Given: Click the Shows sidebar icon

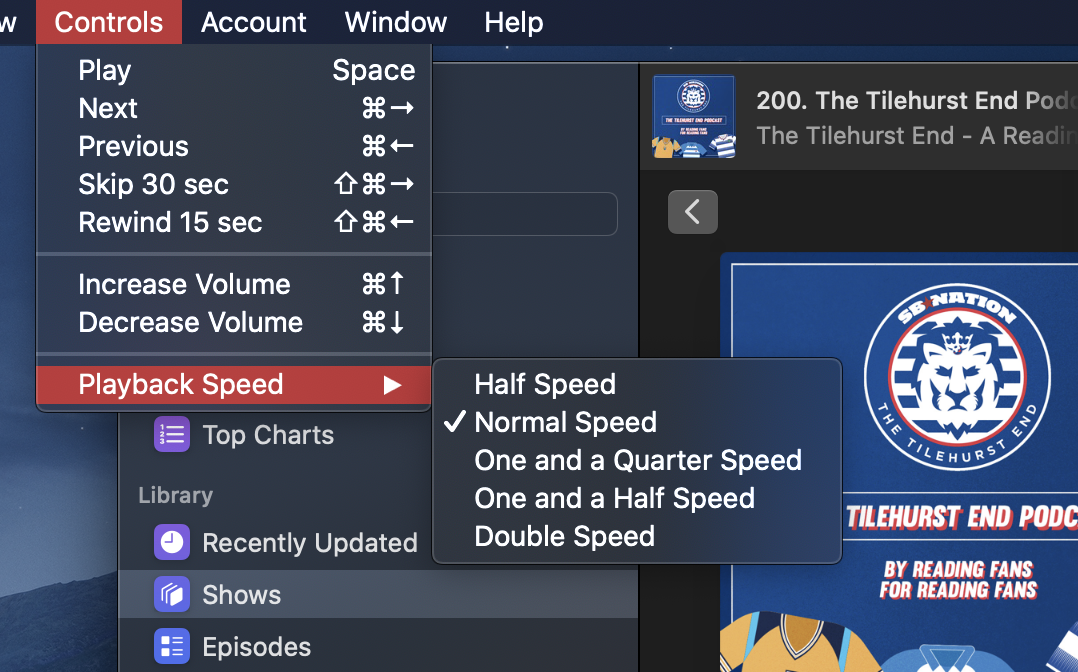Looking at the screenshot, I should [172, 594].
